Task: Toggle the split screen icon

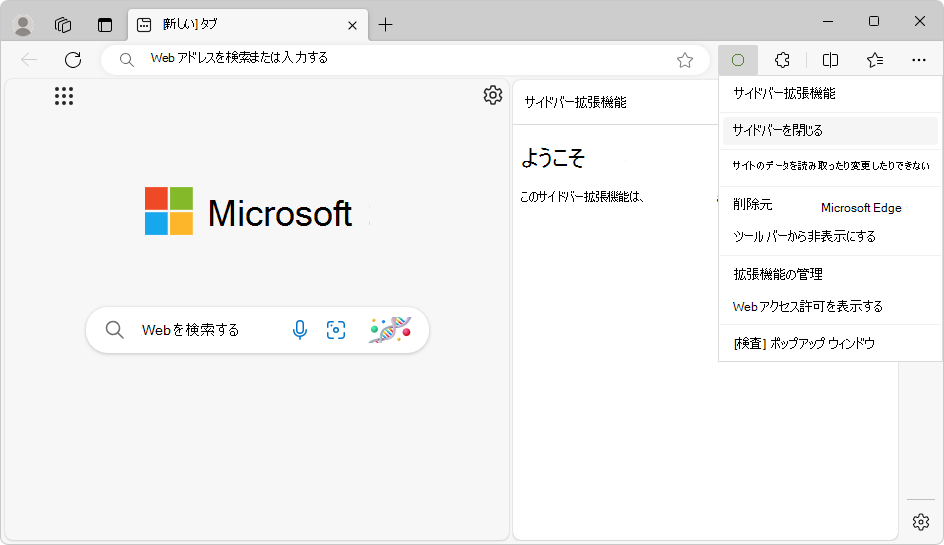Action: (x=830, y=60)
